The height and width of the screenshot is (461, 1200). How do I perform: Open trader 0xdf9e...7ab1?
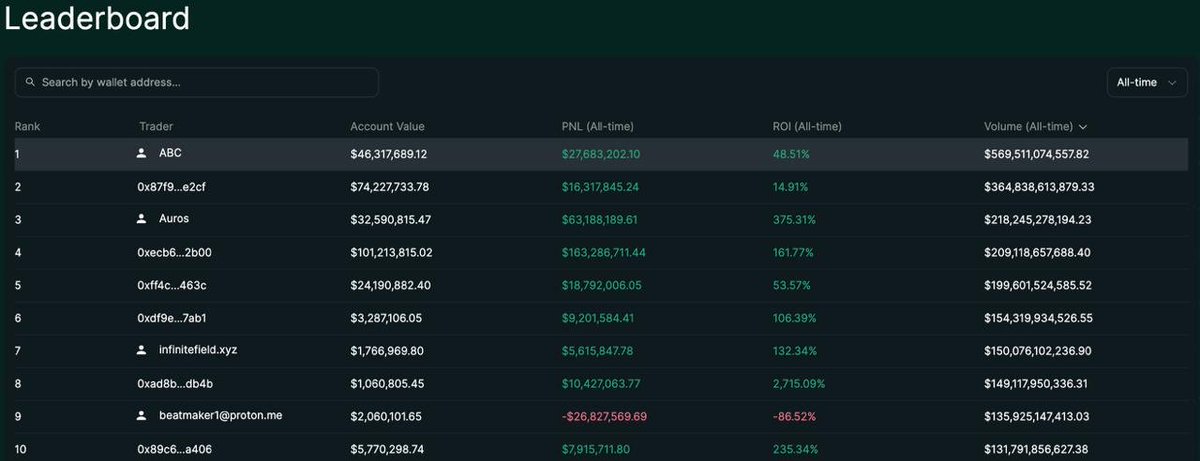point(172,318)
